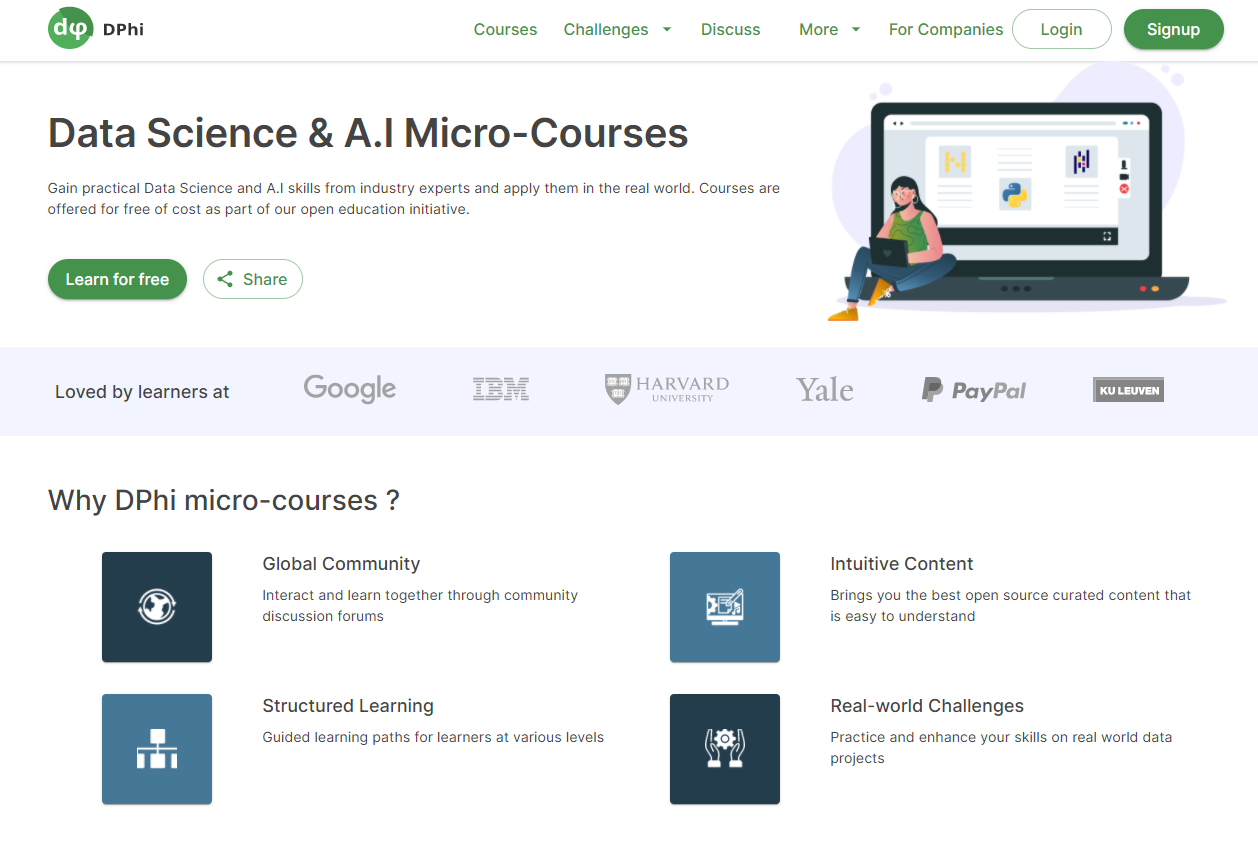Click the IBM logo
The height and width of the screenshot is (846, 1258).
click(x=500, y=389)
